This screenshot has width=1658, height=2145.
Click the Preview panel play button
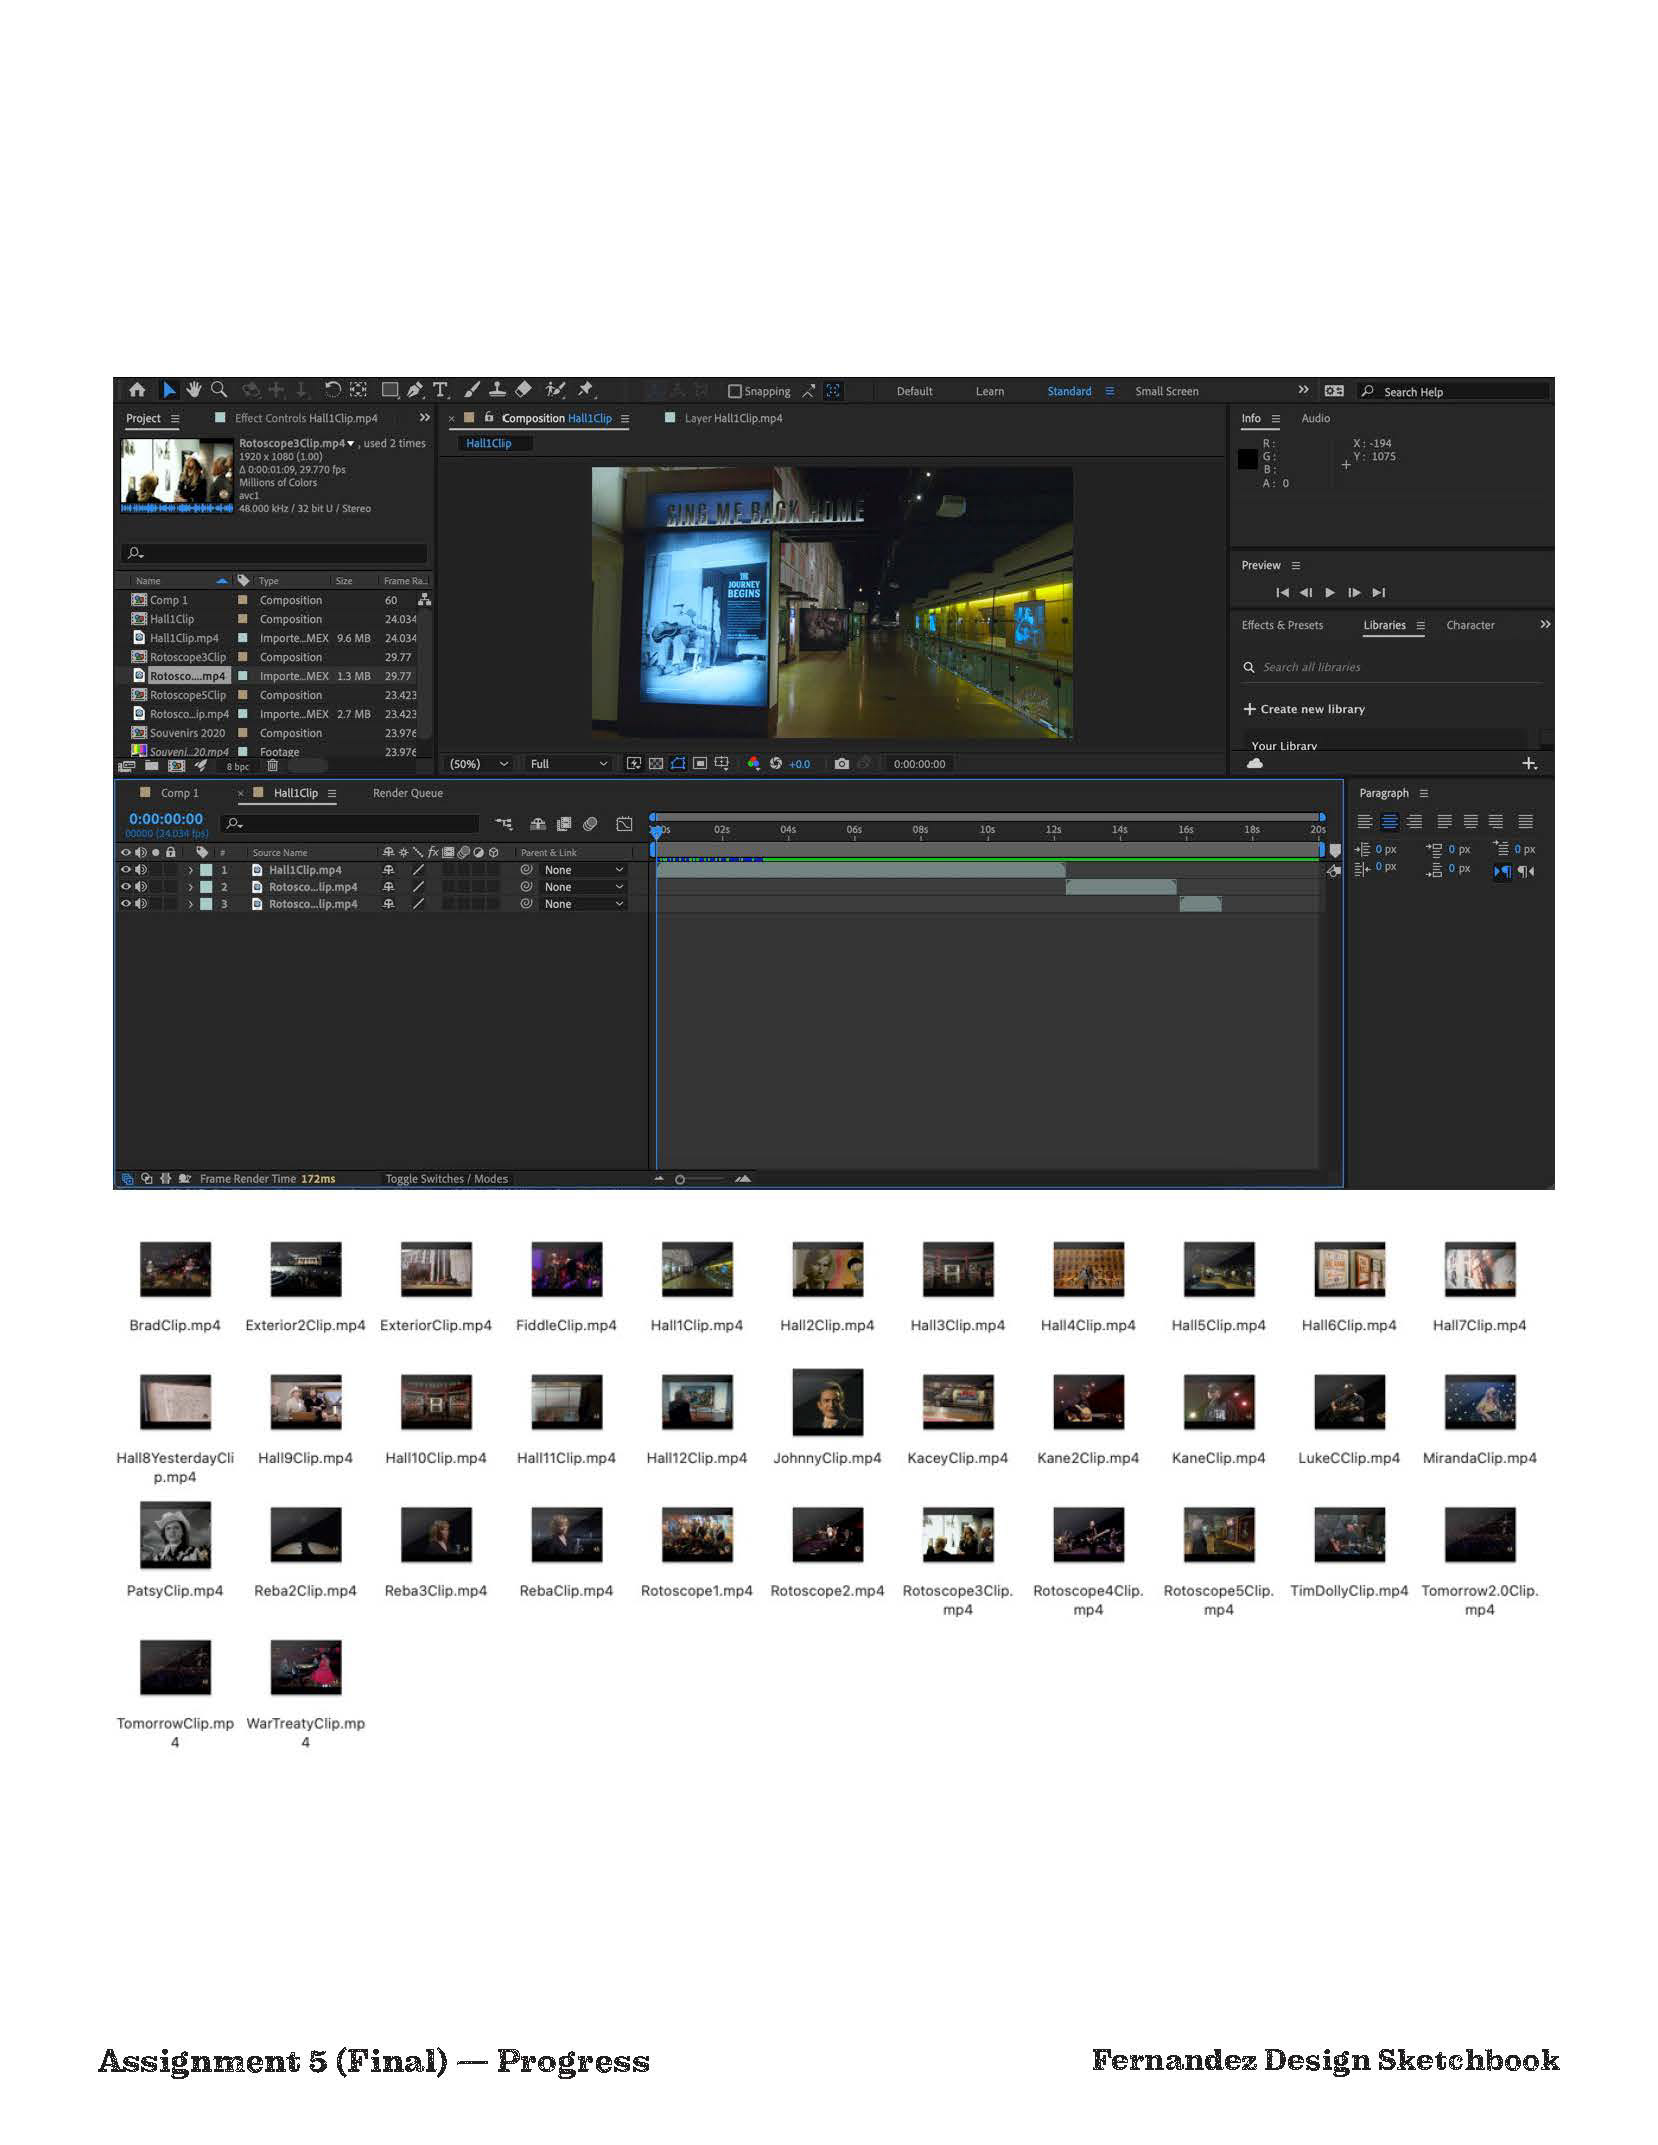coord(1330,593)
